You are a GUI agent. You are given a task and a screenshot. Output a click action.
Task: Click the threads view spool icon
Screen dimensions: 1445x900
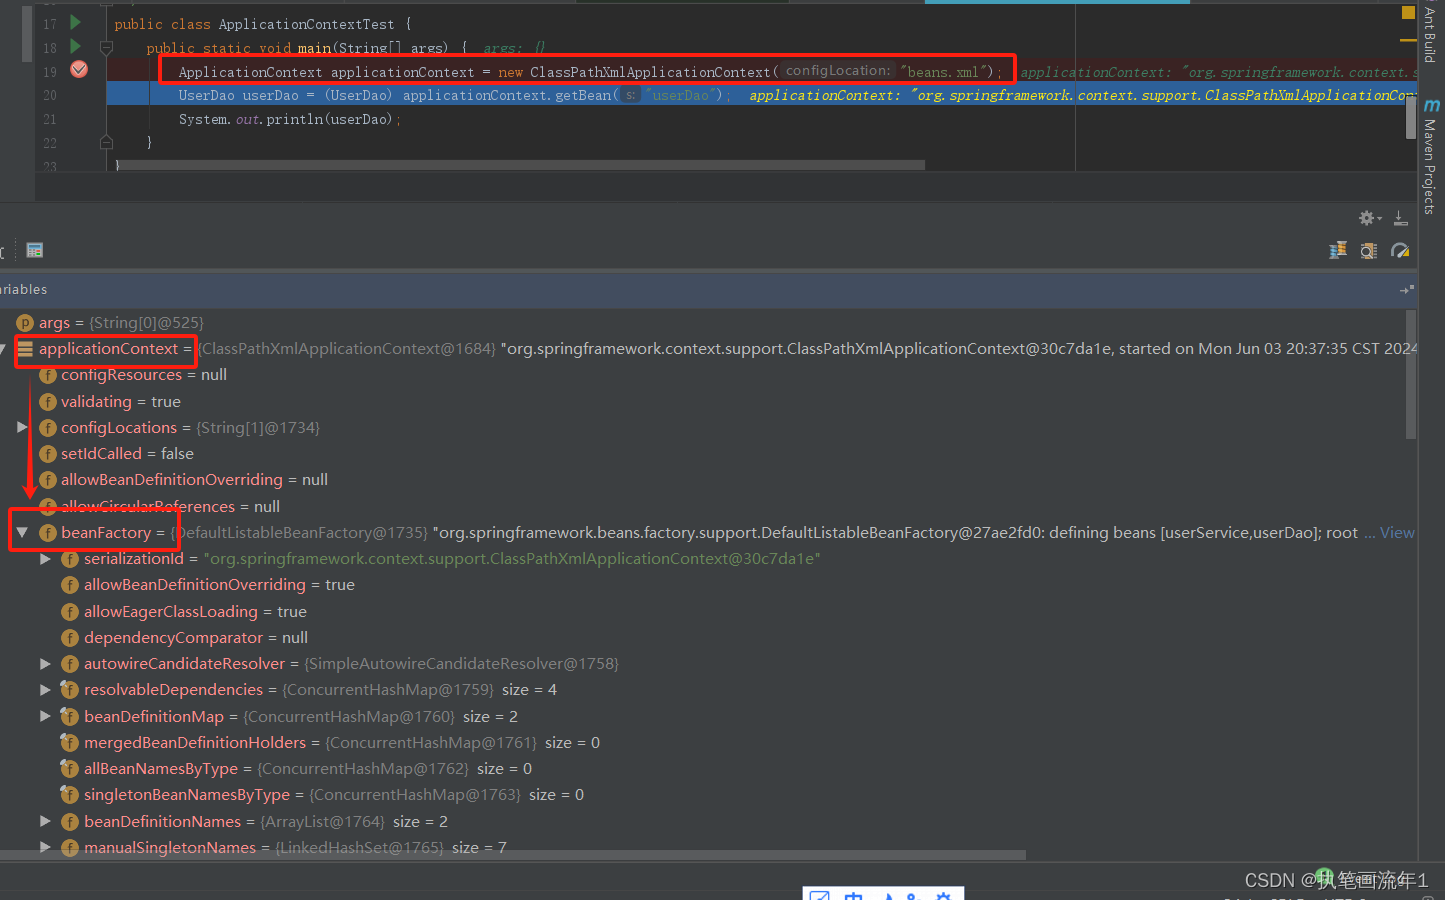click(x=1338, y=250)
